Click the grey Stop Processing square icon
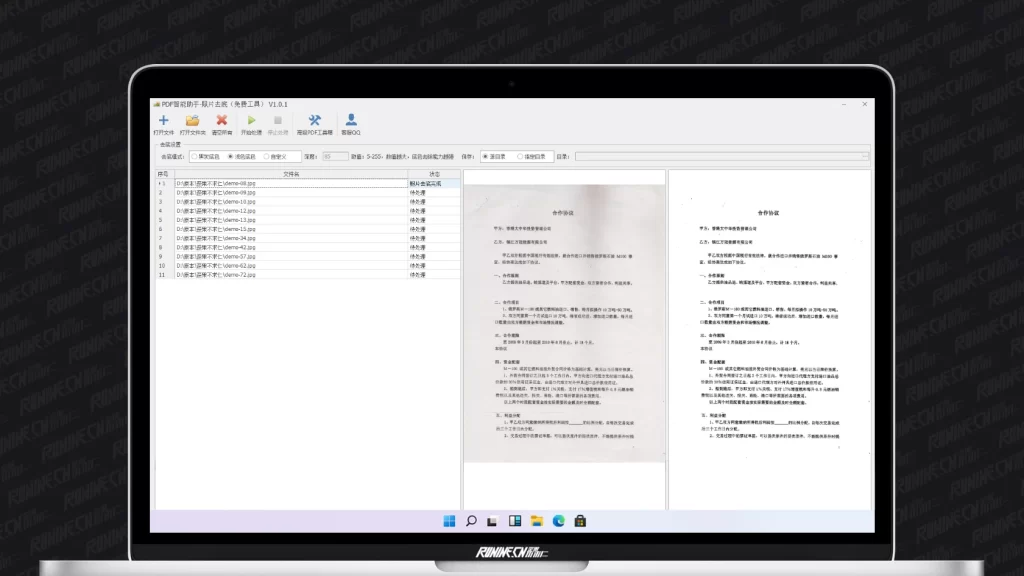1024x576 pixels. click(278, 121)
